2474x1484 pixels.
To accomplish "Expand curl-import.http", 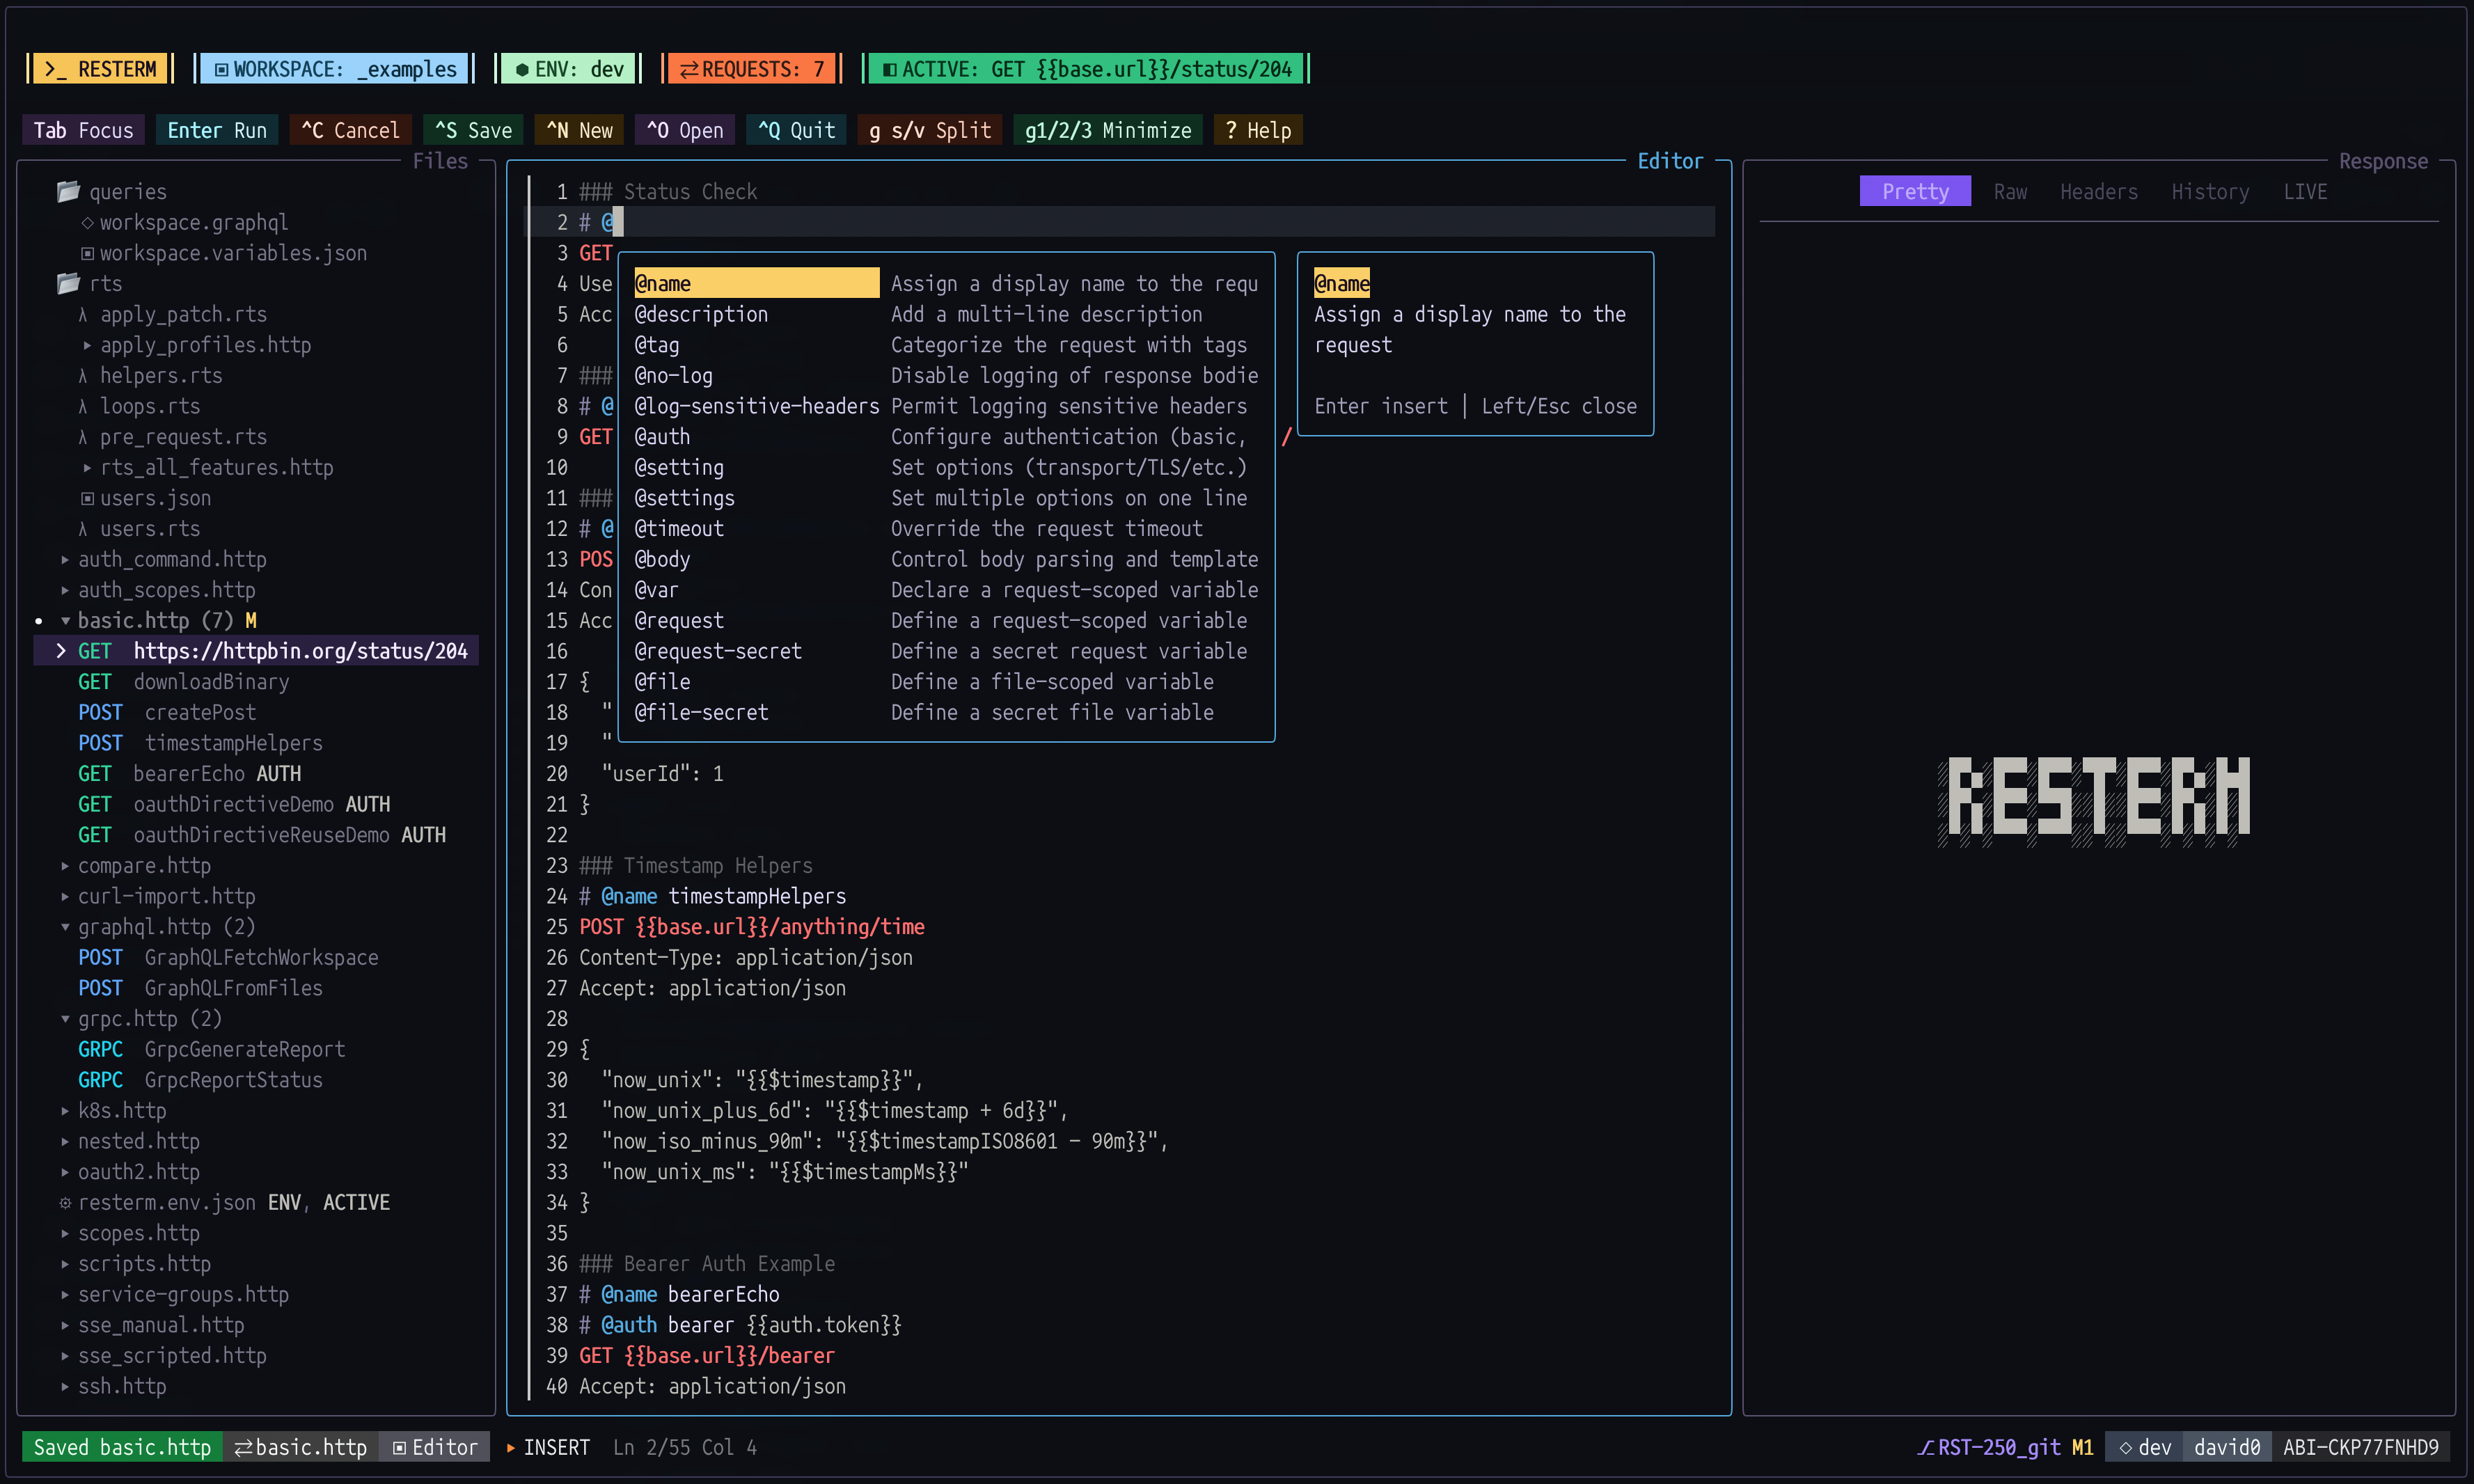I will point(65,896).
